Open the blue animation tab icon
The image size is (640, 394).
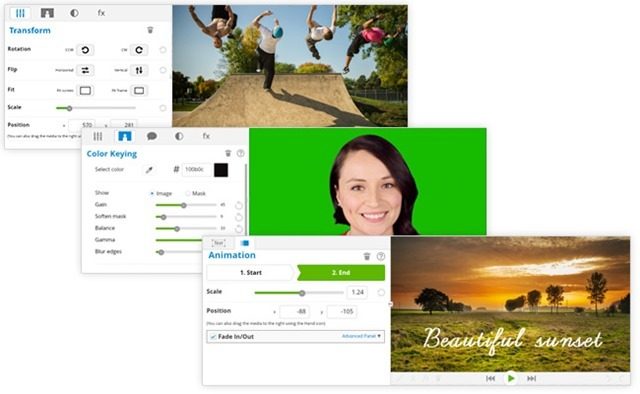coord(244,243)
